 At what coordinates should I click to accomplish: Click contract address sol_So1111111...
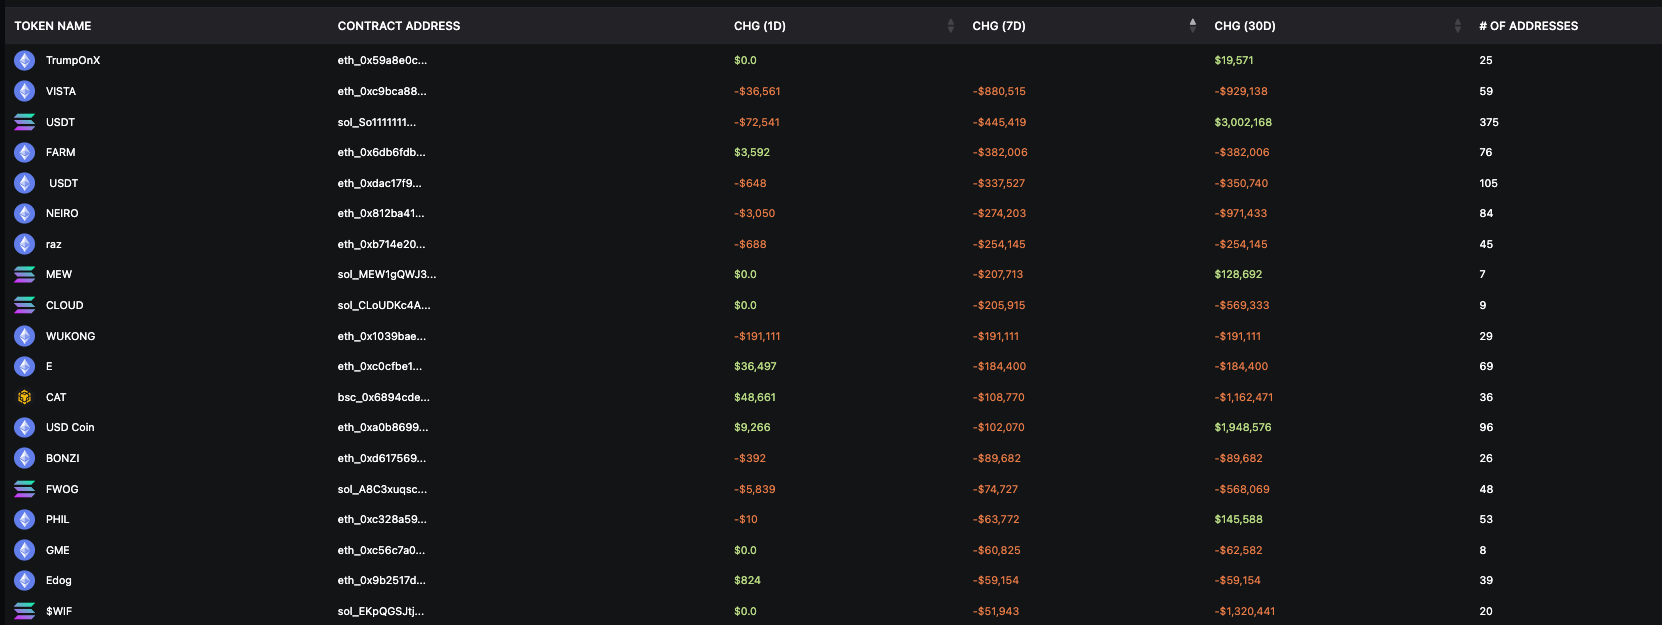pos(377,122)
